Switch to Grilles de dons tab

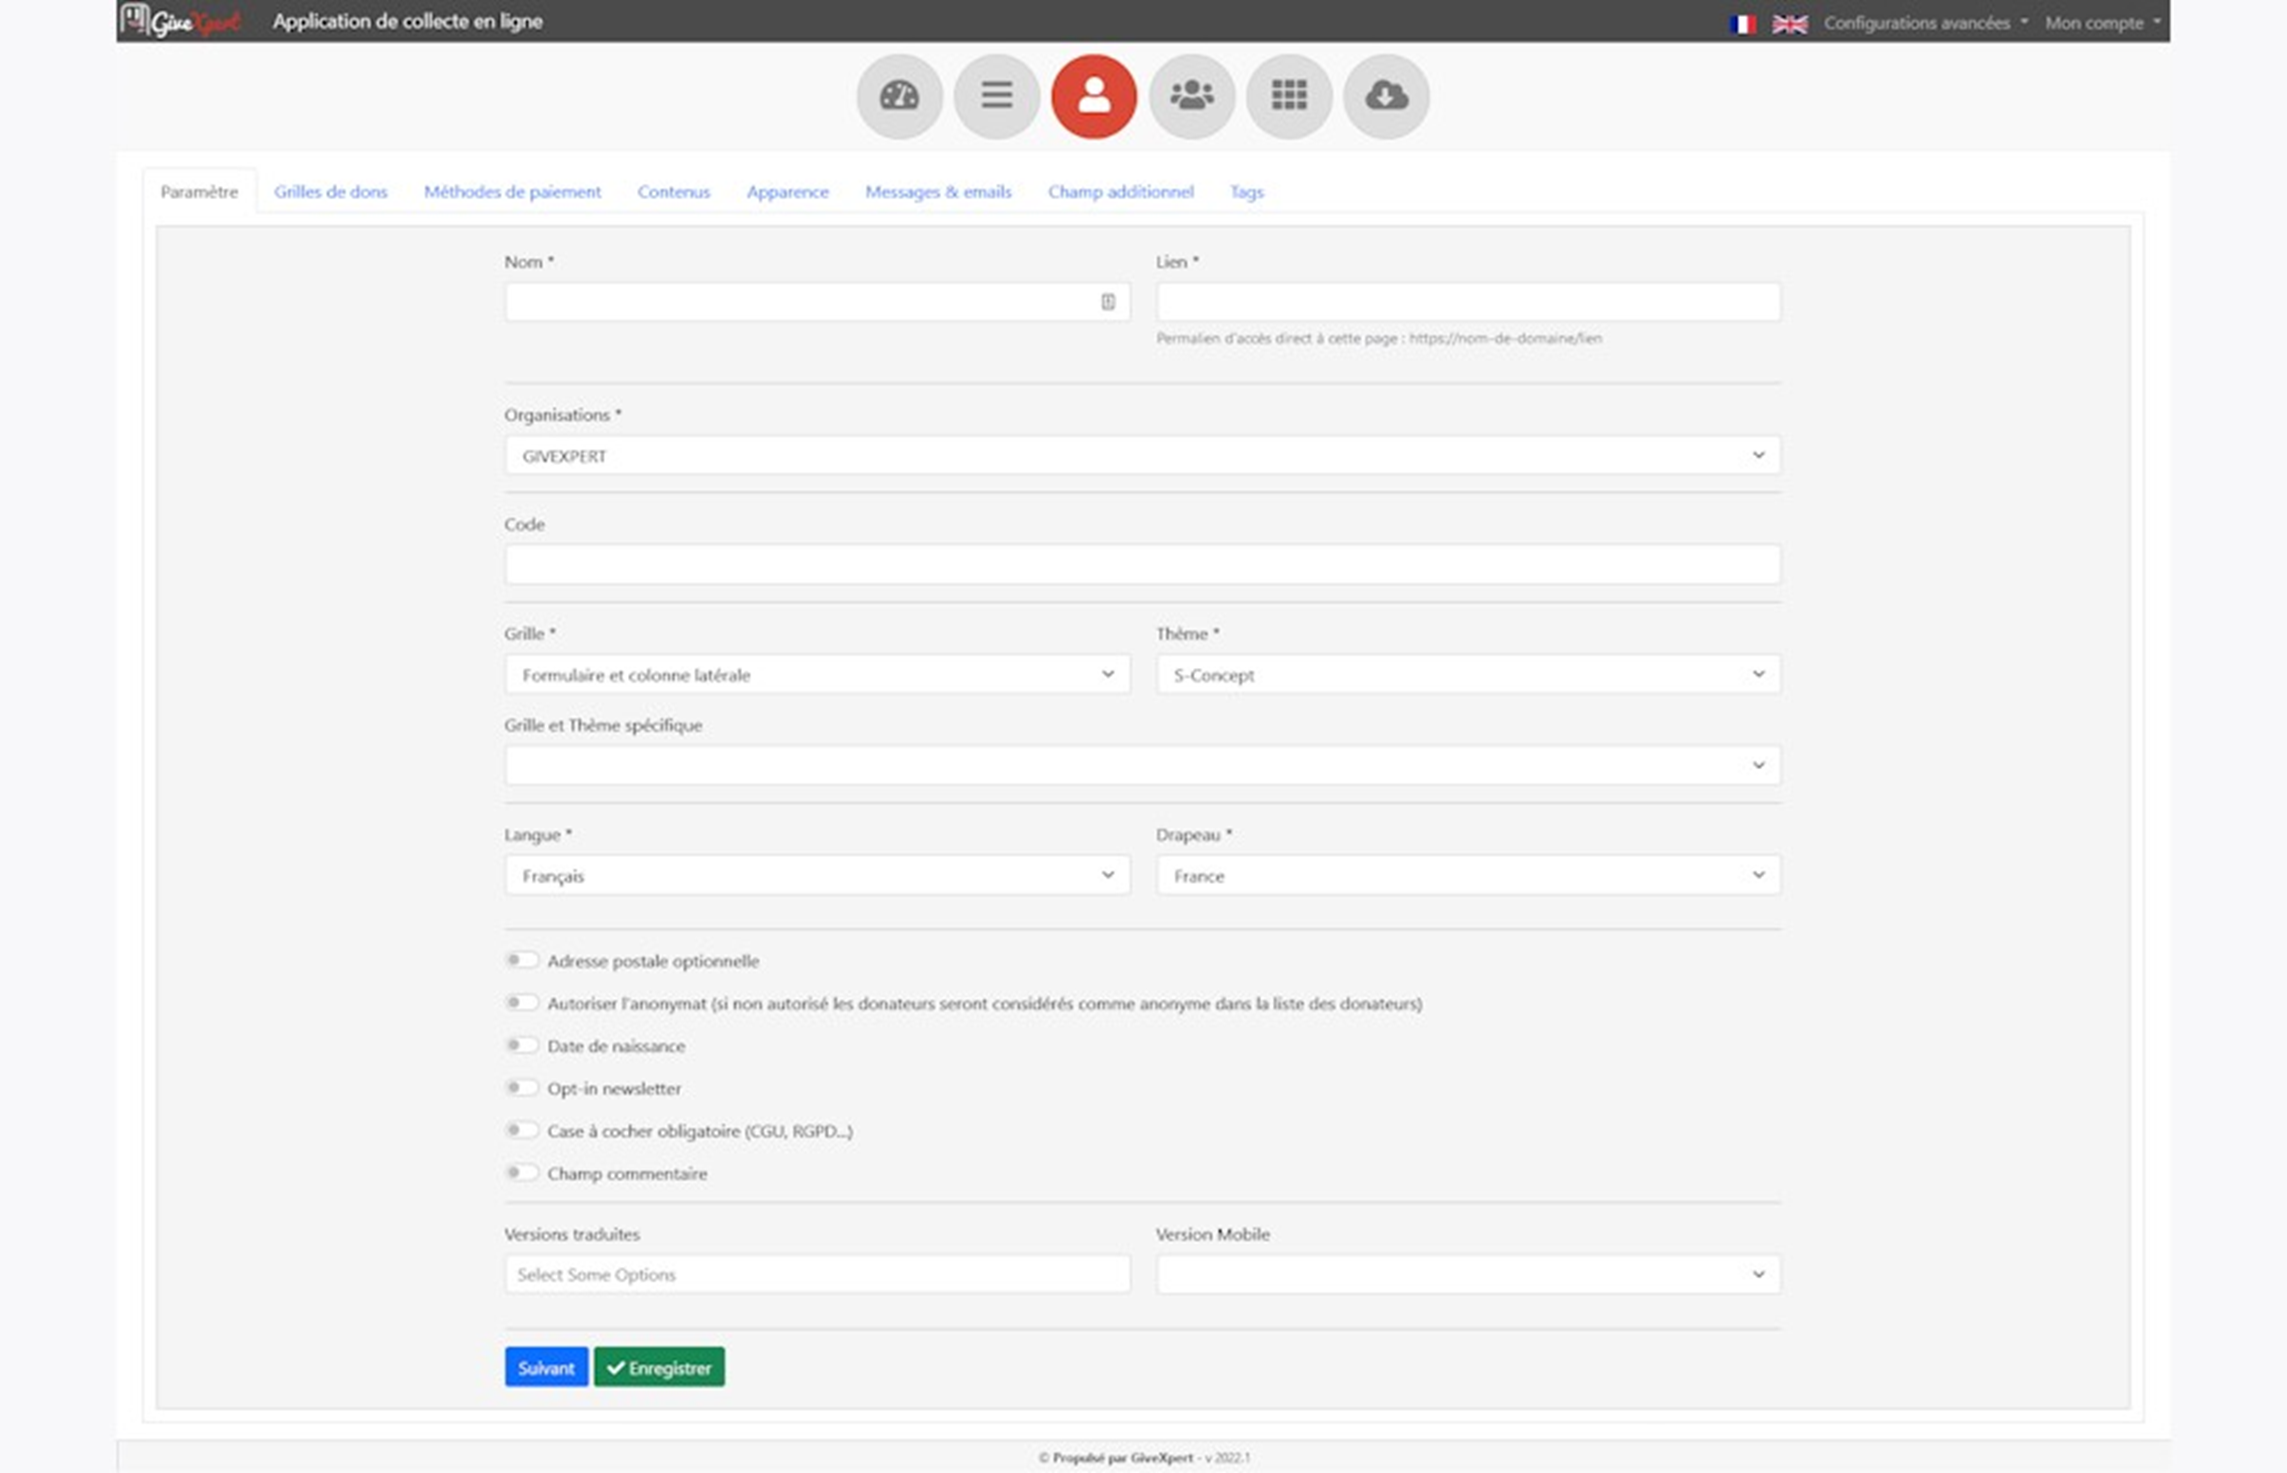(330, 191)
